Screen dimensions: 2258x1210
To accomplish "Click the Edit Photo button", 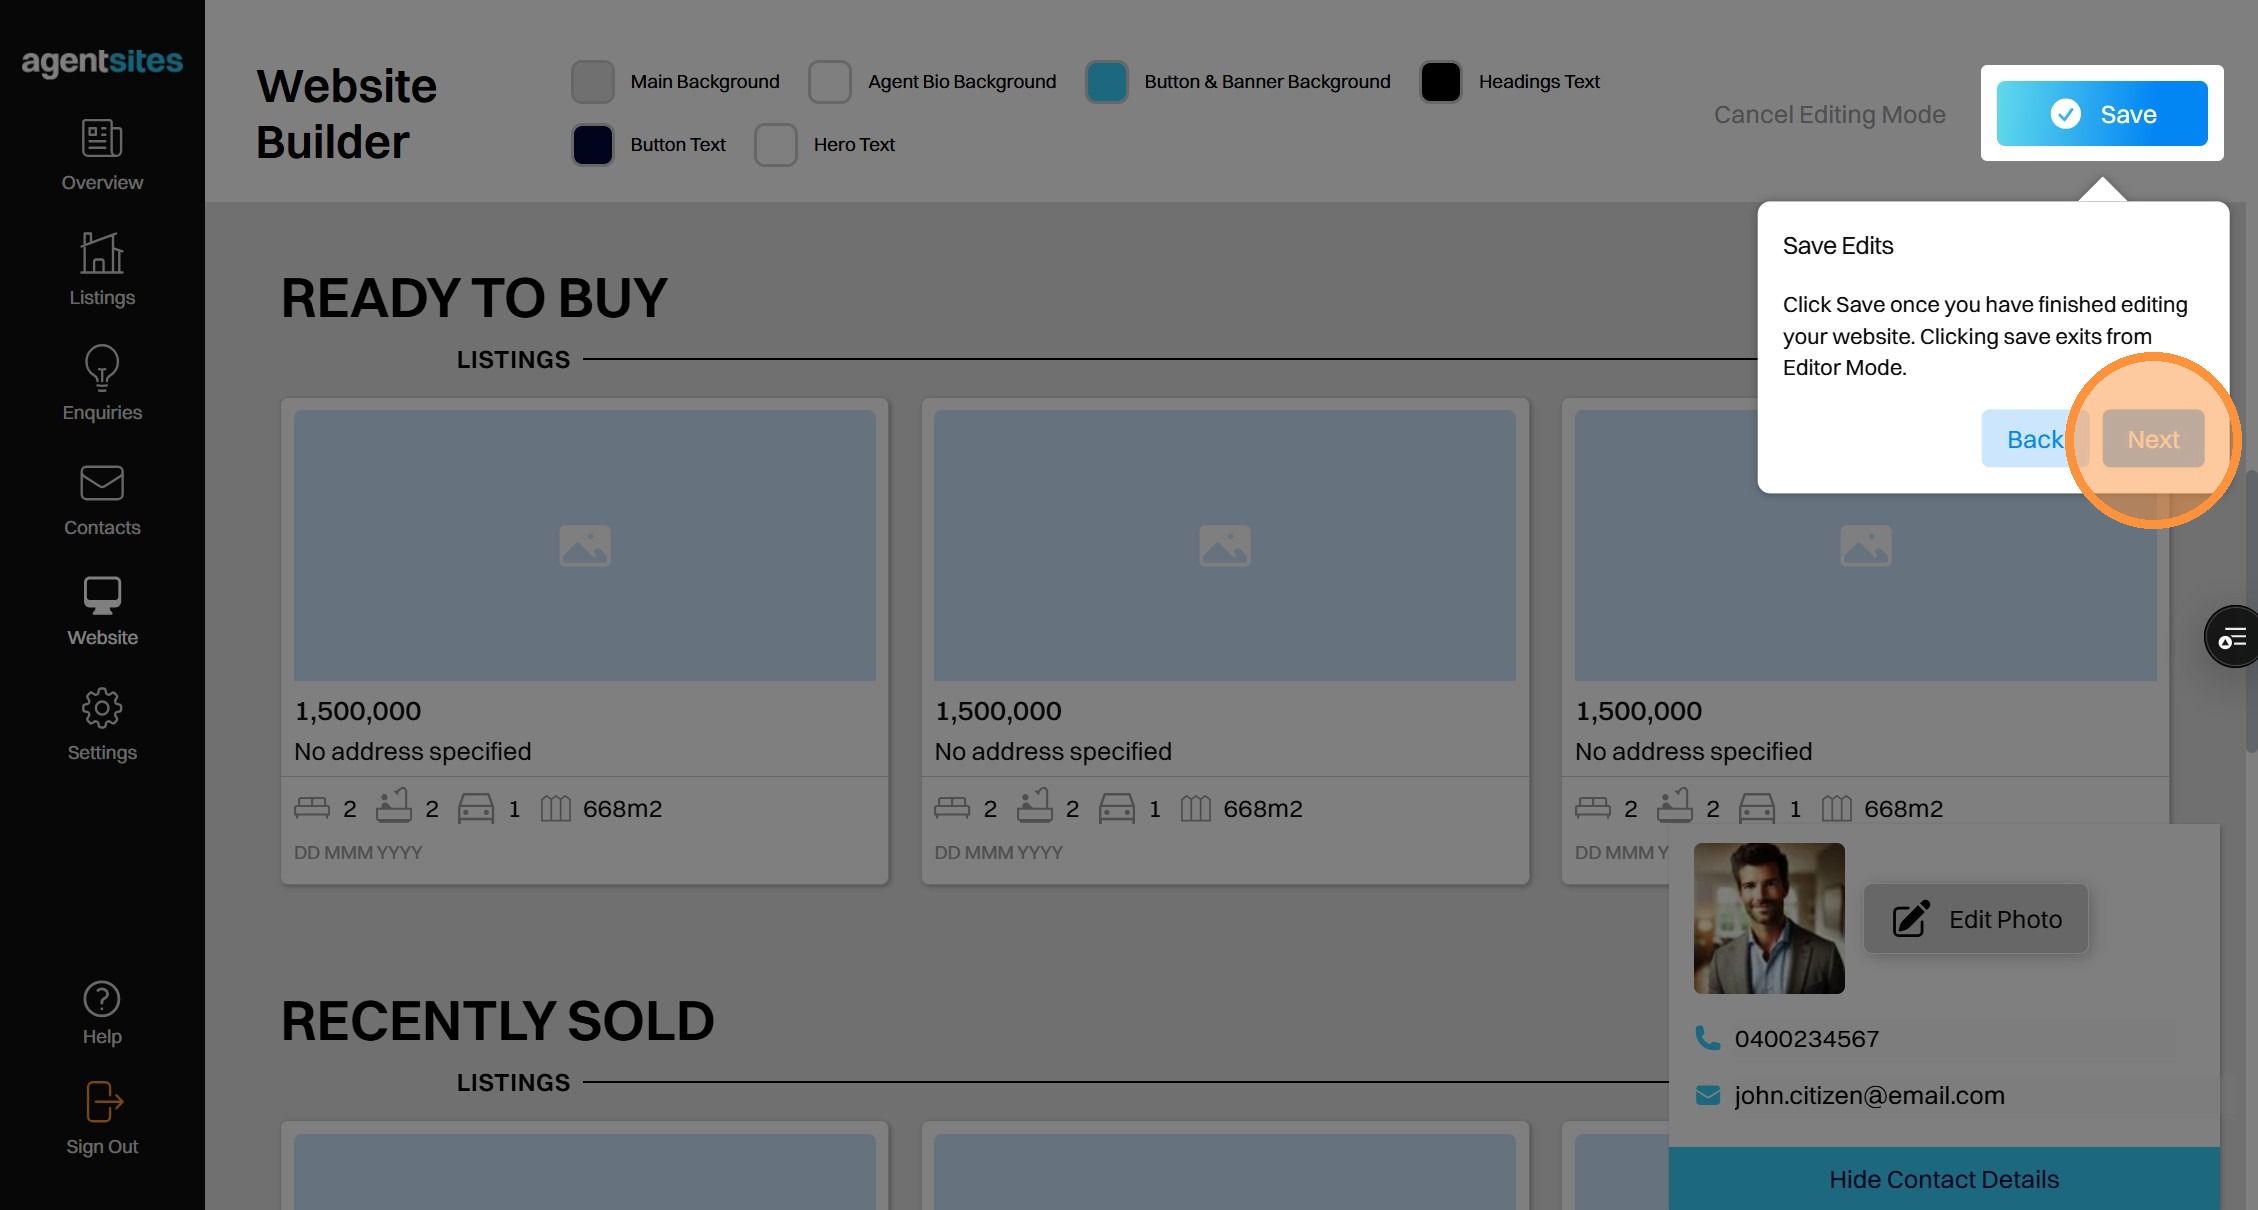I will pos(1976,919).
